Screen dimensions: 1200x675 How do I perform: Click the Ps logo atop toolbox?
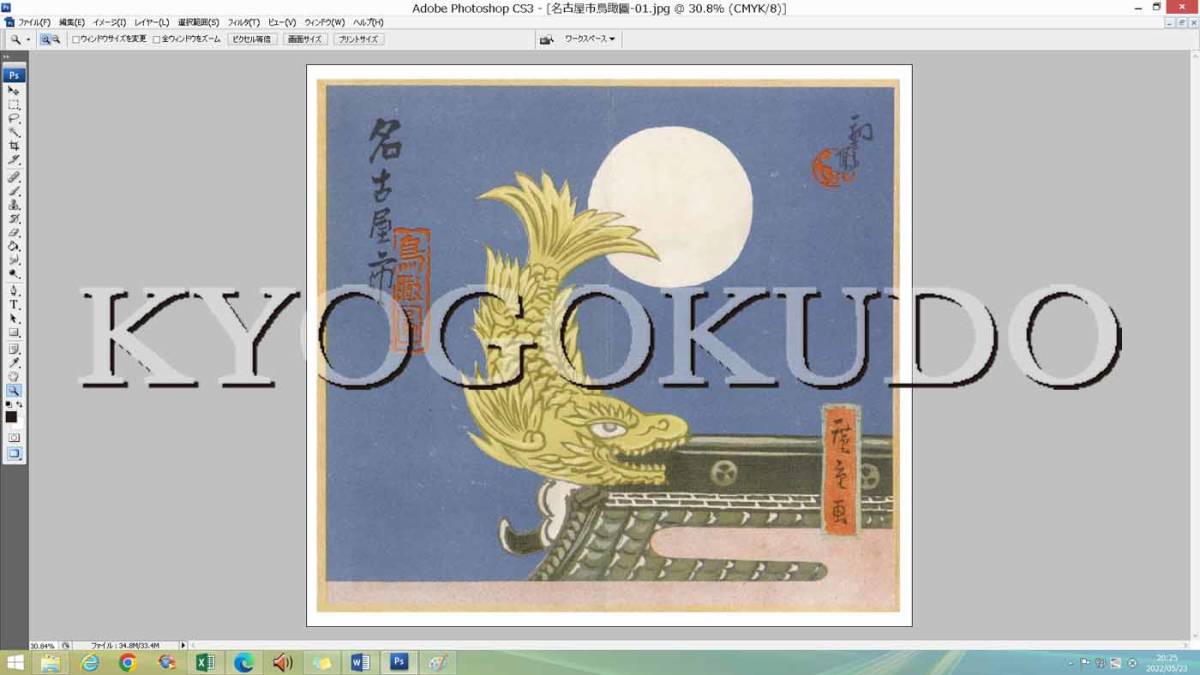click(x=14, y=75)
